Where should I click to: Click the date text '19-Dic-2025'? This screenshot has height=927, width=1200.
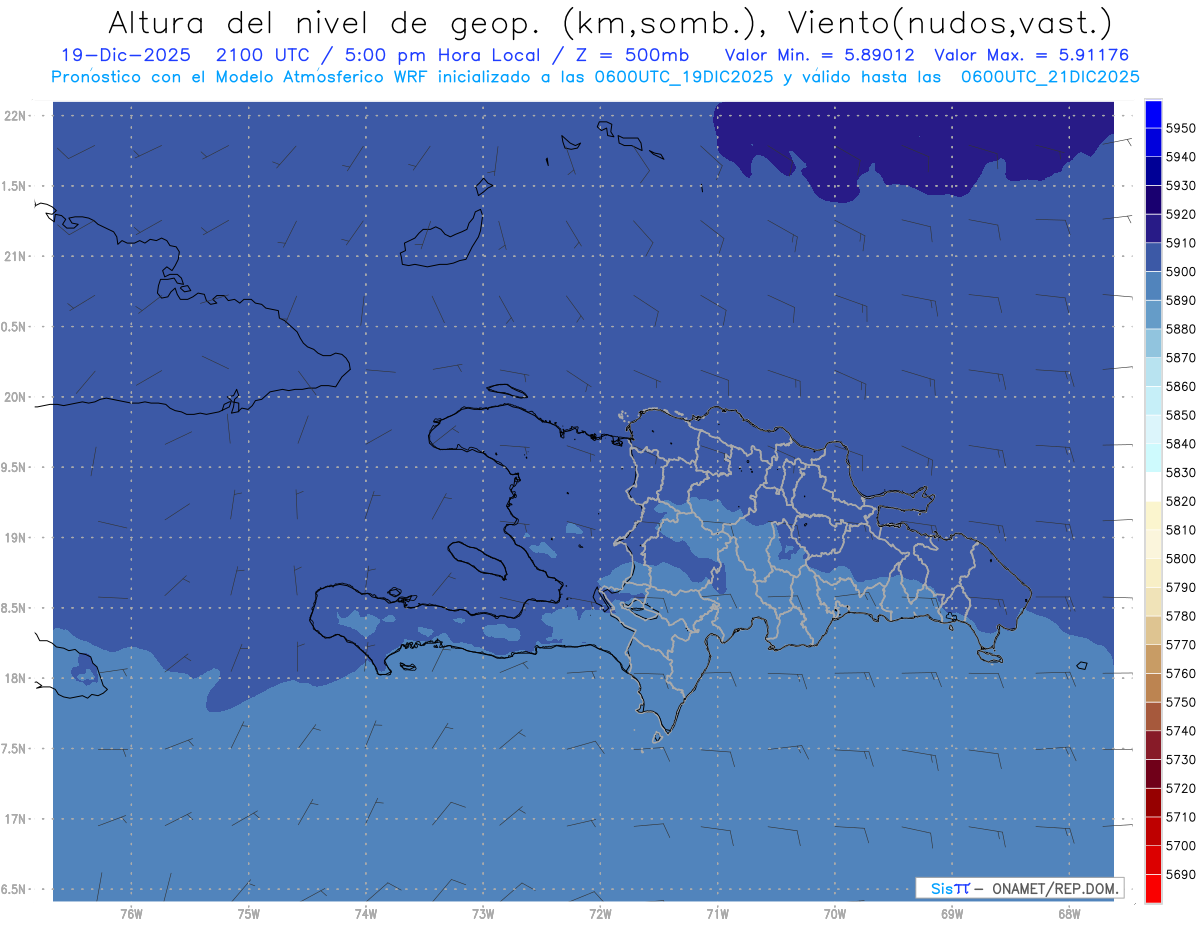pos(125,54)
